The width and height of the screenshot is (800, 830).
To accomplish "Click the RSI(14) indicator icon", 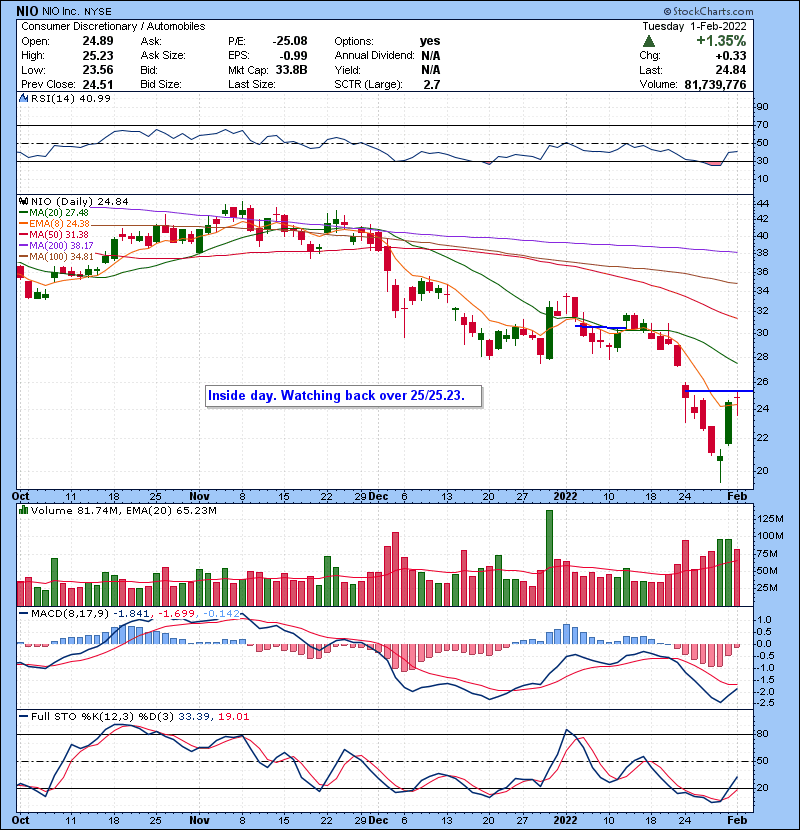I will point(23,98).
